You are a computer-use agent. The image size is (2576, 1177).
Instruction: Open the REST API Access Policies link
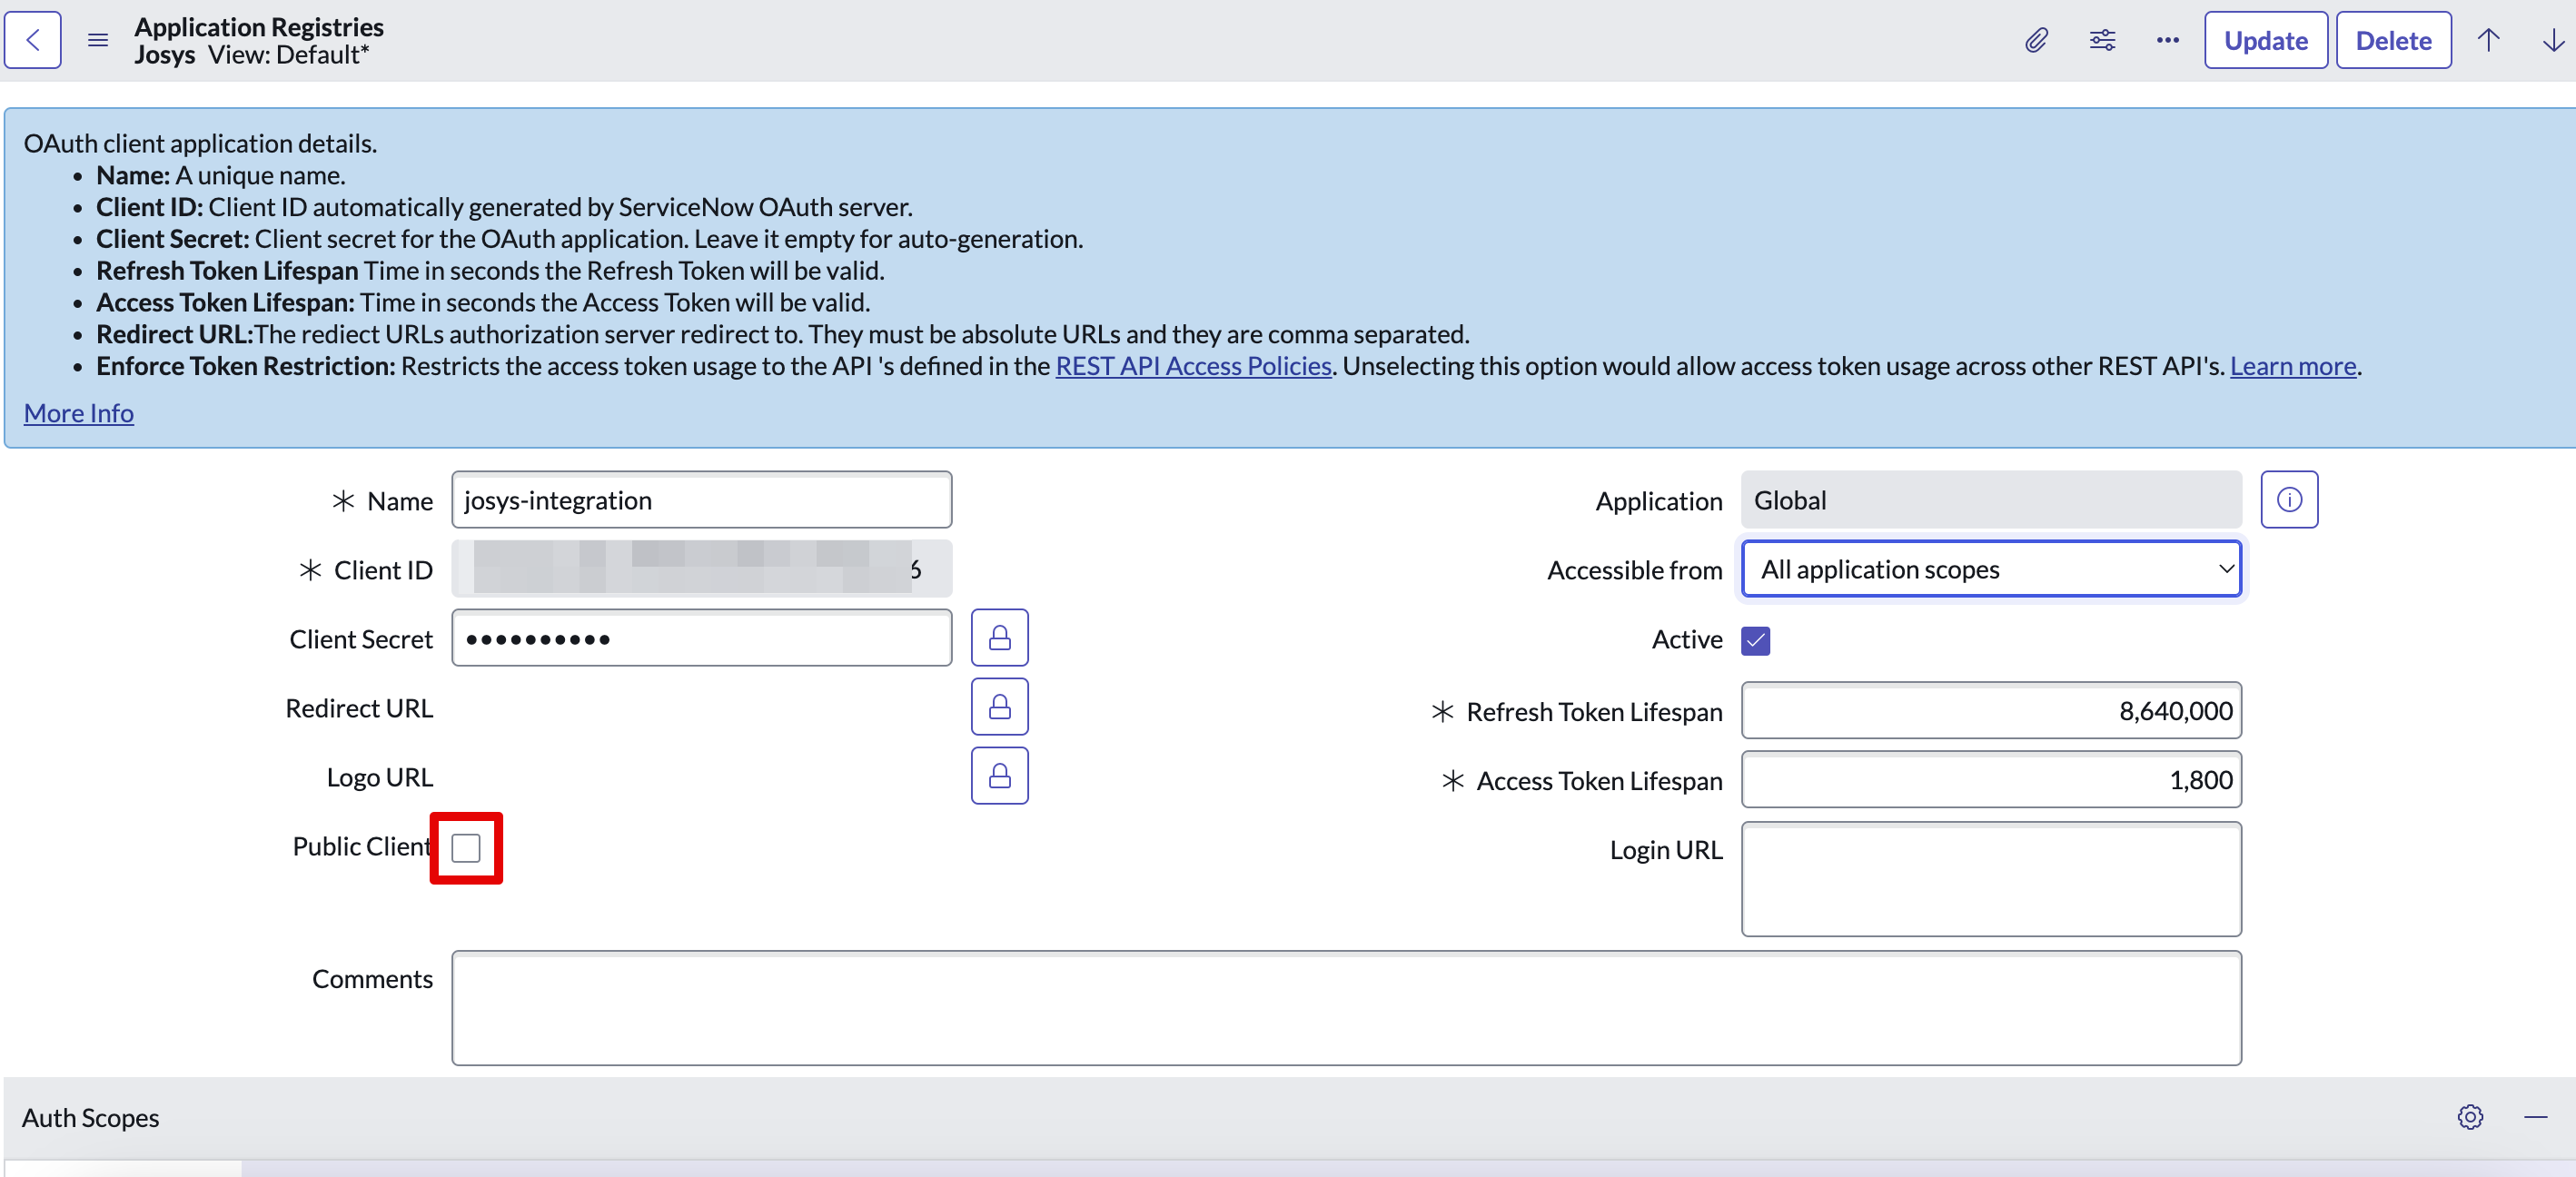click(1193, 366)
